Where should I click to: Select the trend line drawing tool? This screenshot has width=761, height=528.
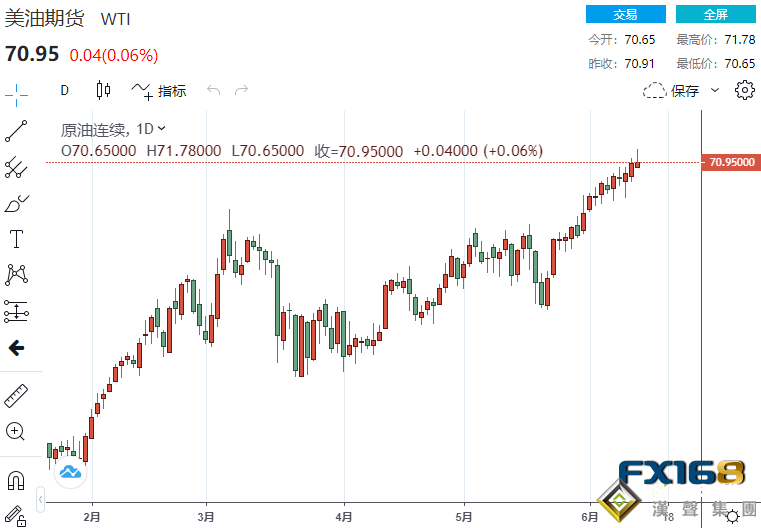(x=17, y=130)
